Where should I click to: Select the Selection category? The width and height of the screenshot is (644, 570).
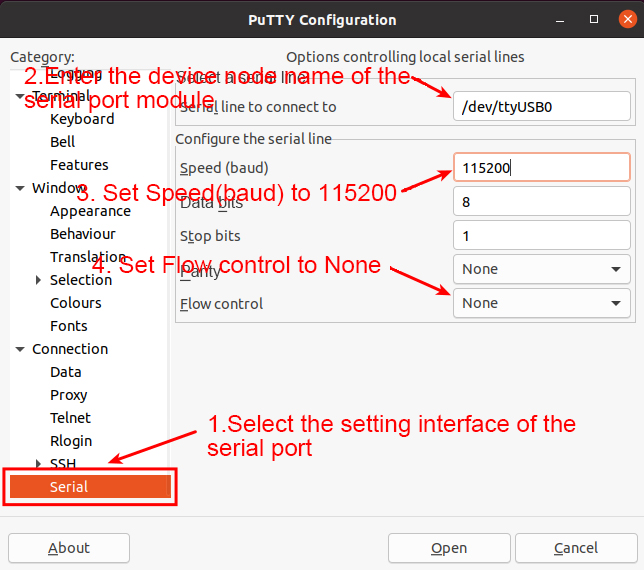[x=81, y=280]
